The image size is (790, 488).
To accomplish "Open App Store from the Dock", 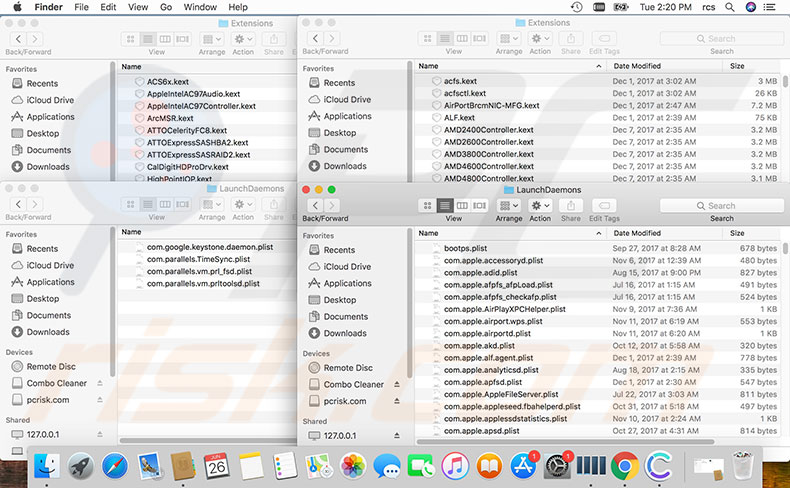I will coord(523,466).
